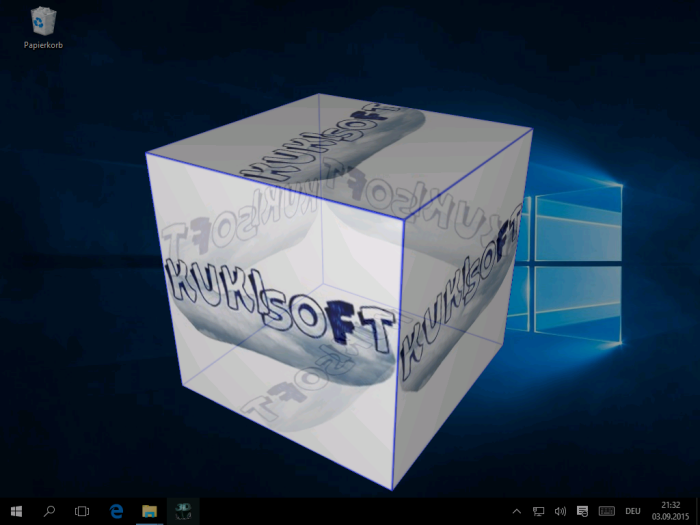Click the right side face of the cube
This screenshot has width=700, height=525.
tap(465, 300)
